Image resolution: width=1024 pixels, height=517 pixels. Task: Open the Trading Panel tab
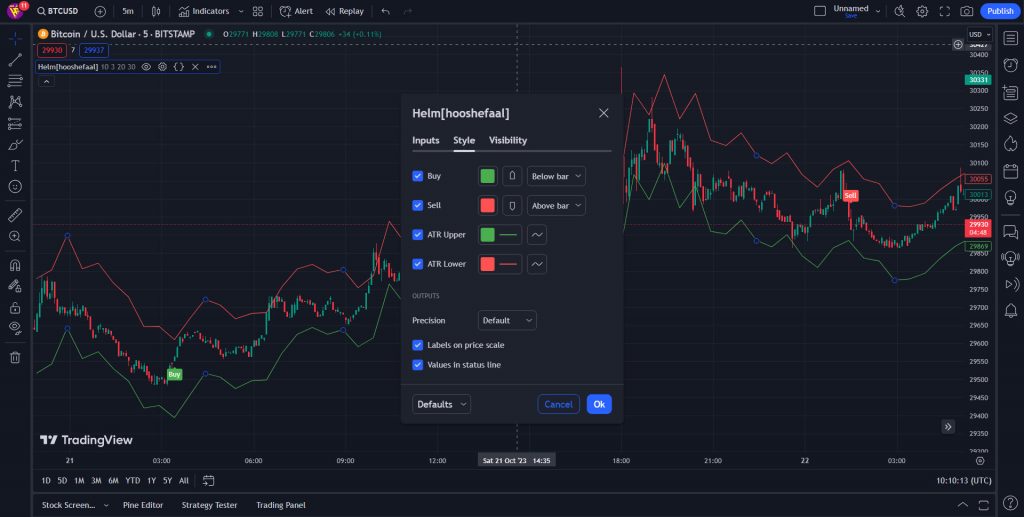click(281, 505)
